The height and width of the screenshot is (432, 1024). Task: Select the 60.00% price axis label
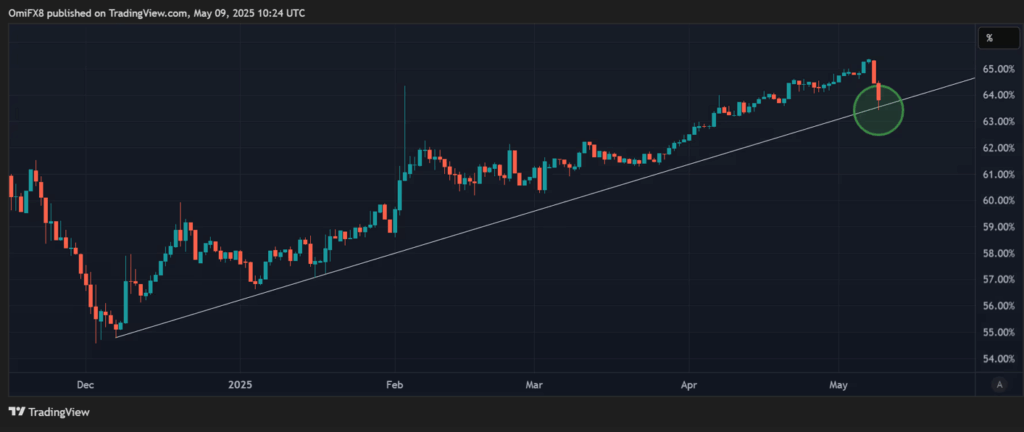999,200
